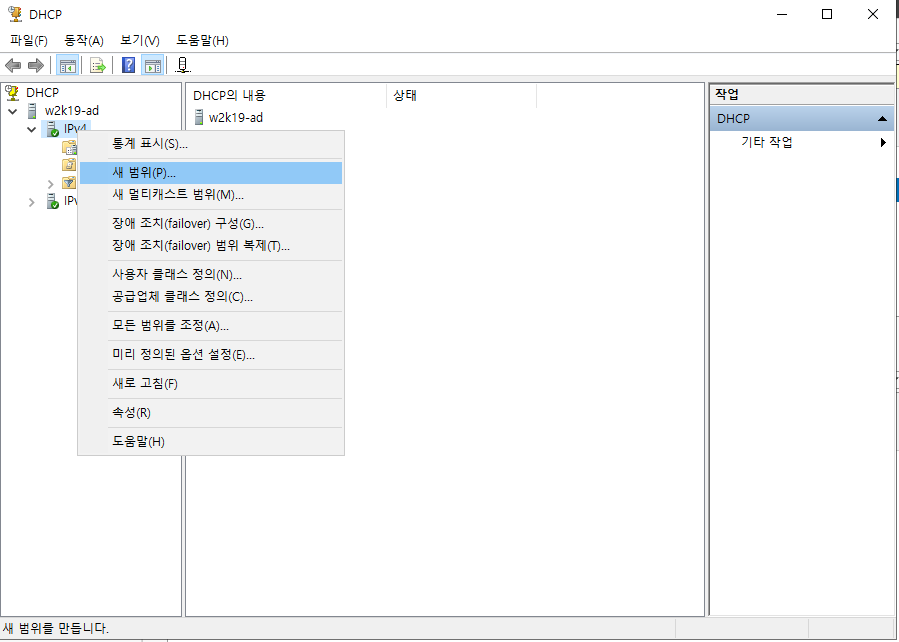Open the 보기(V) menu
The width and height of the screenshot is (899, 642).
[x=140, y=41]
